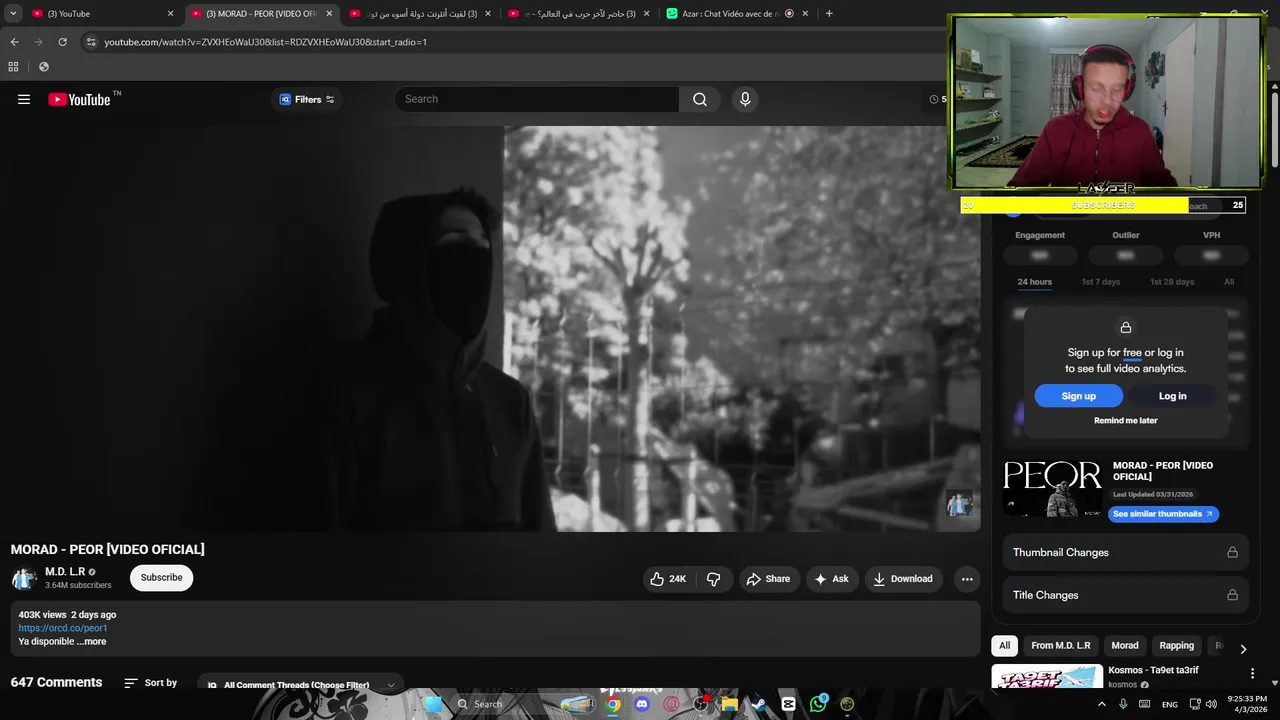This screenshot has width=1280, height=720.
Task: Open Discord from the taskbar
Action: click(x=642, y=704)
